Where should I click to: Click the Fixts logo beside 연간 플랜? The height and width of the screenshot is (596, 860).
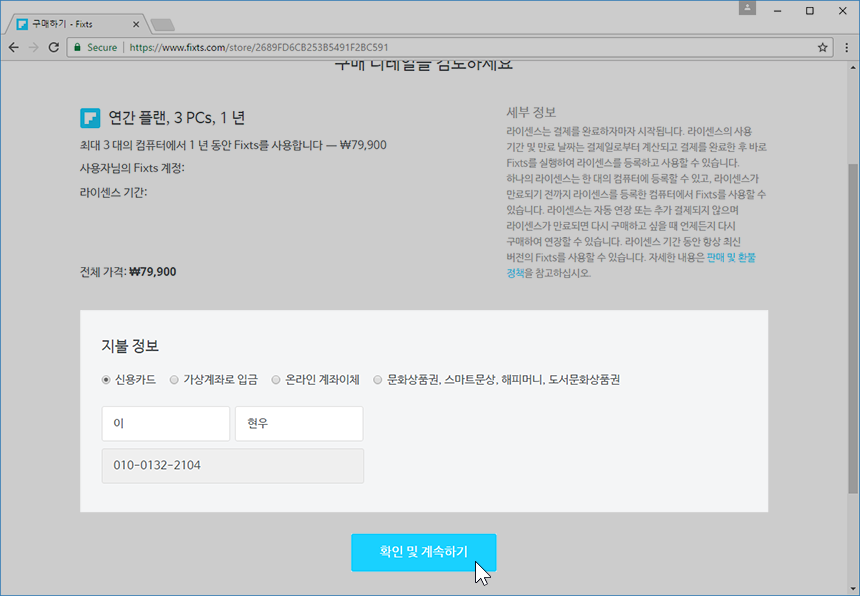point(90,118)
